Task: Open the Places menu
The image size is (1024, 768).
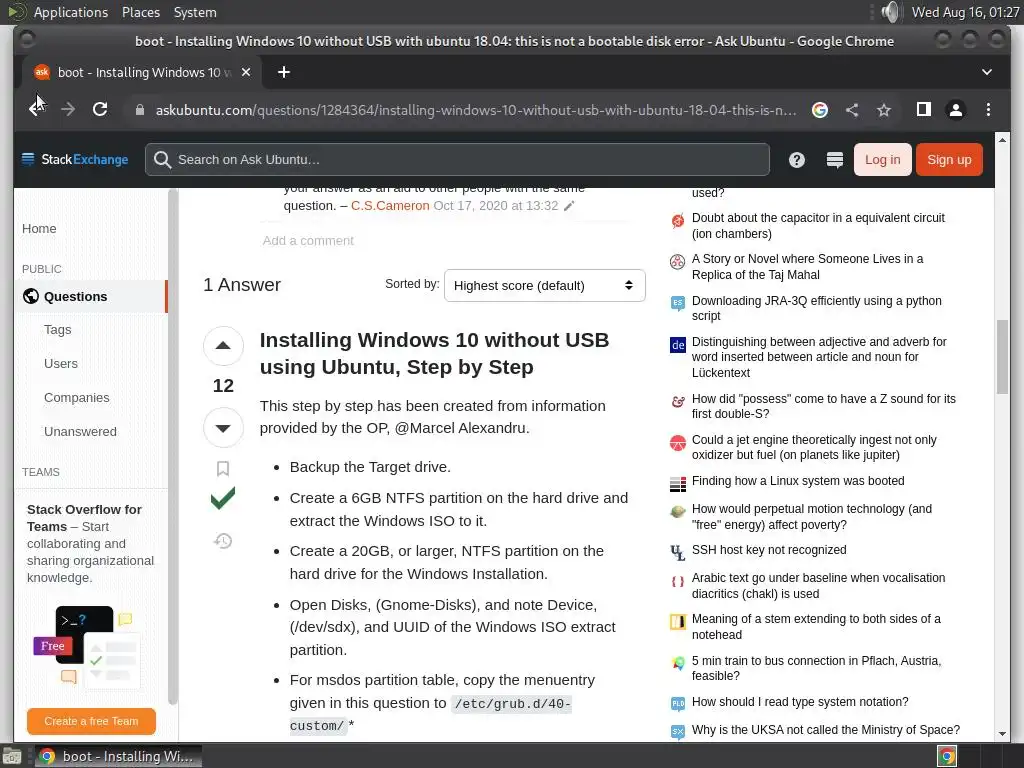Action: coord(140,12)
